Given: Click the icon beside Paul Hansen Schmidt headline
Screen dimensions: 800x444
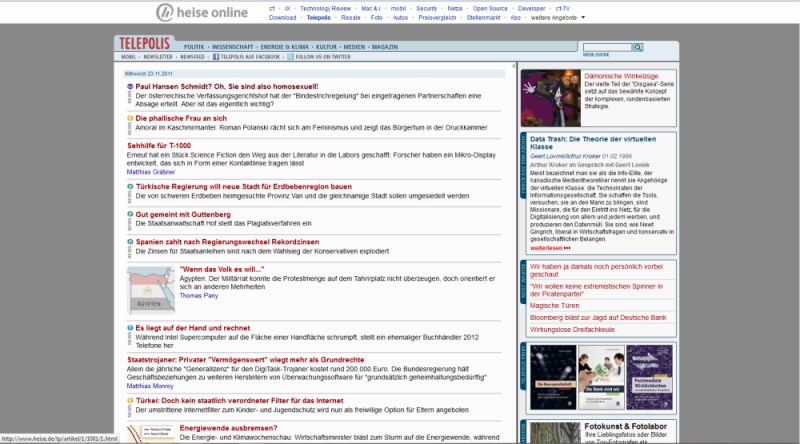Looking at the screenshot, I should (x=130, y=87).
